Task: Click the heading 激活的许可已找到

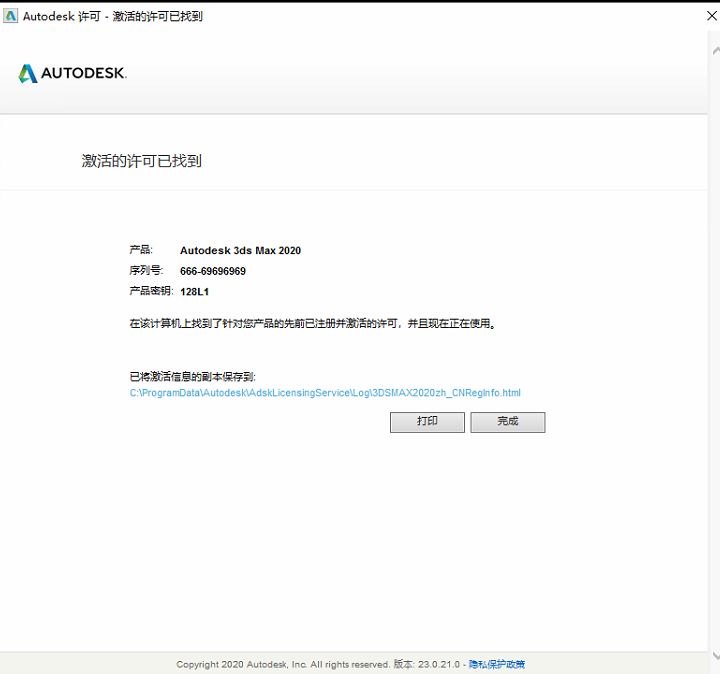Action: [141, 161]
